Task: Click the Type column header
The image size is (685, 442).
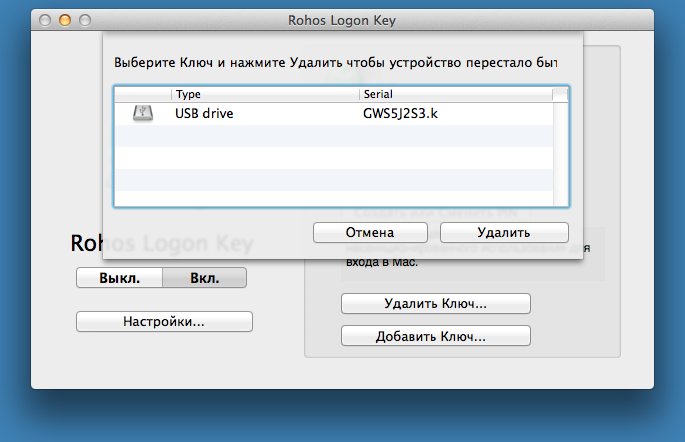Action: click(x=265, y=94)
